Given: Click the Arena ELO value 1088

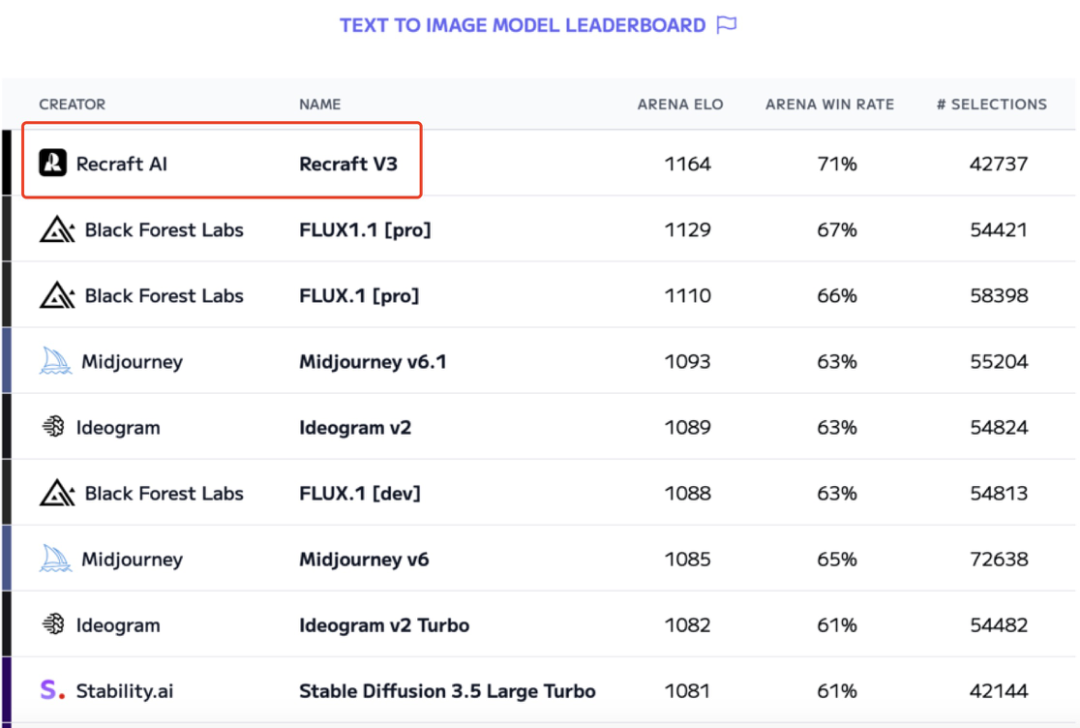Looking at the screenshot, I should (x=687, y=493).
